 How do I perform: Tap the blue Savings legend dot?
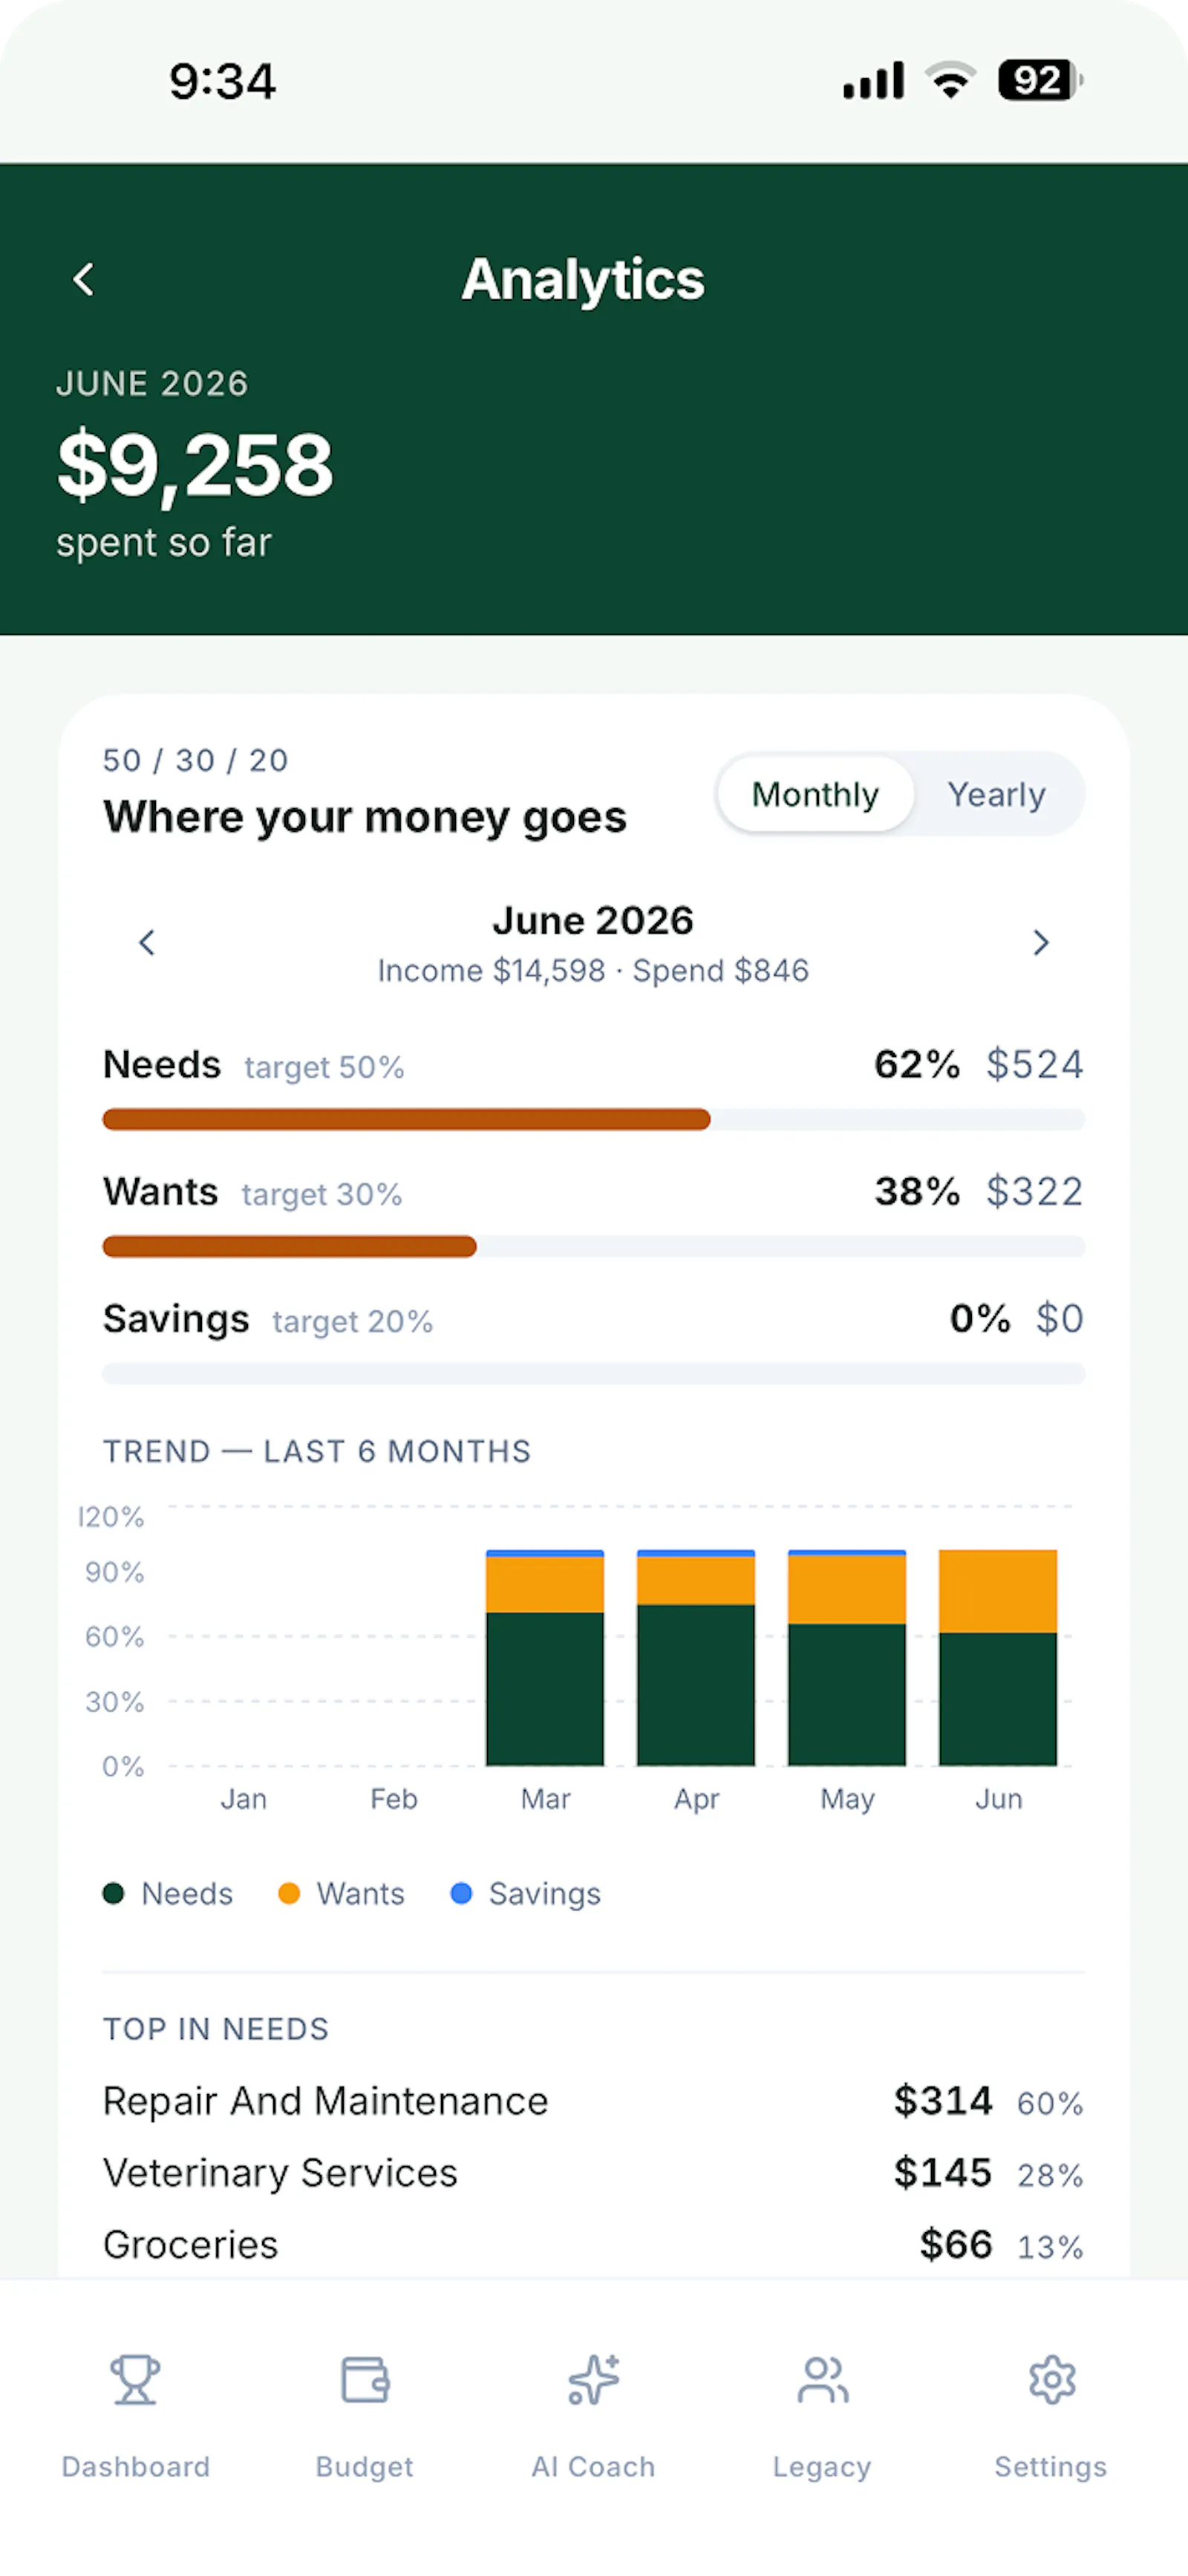click(461, 1893)
